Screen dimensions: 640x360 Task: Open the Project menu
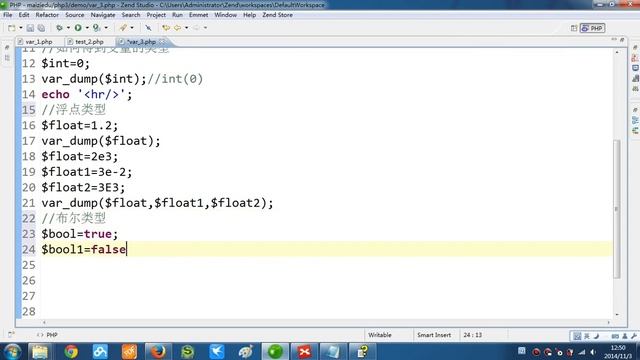[x=156, y=15]
